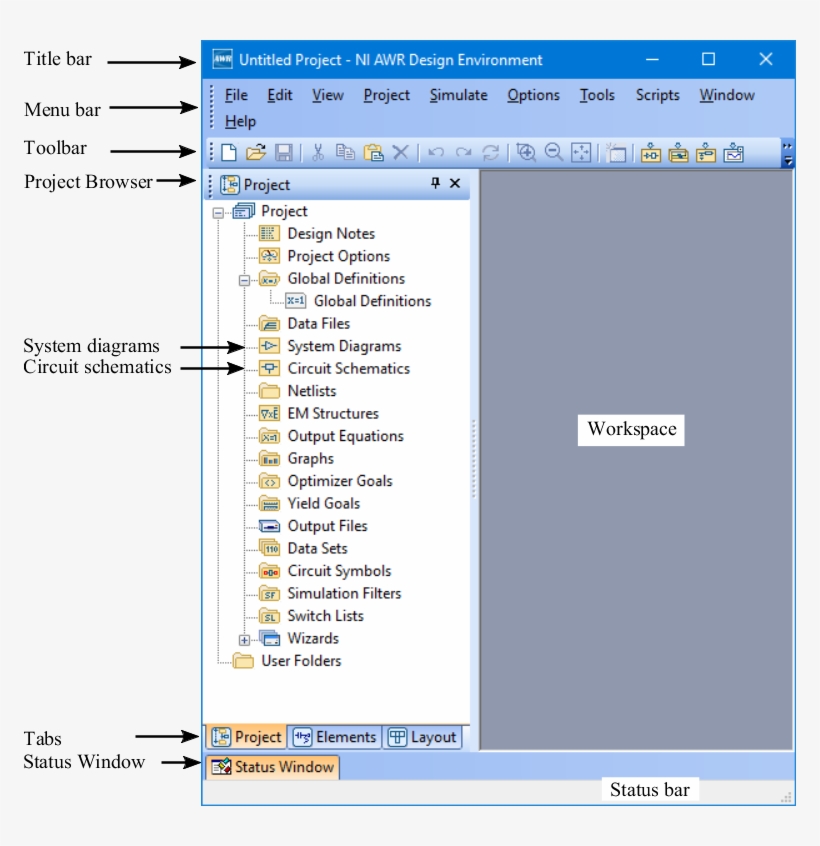820x846 pixels.
Task: Select the Data Files node
Action: coord(305,324)
